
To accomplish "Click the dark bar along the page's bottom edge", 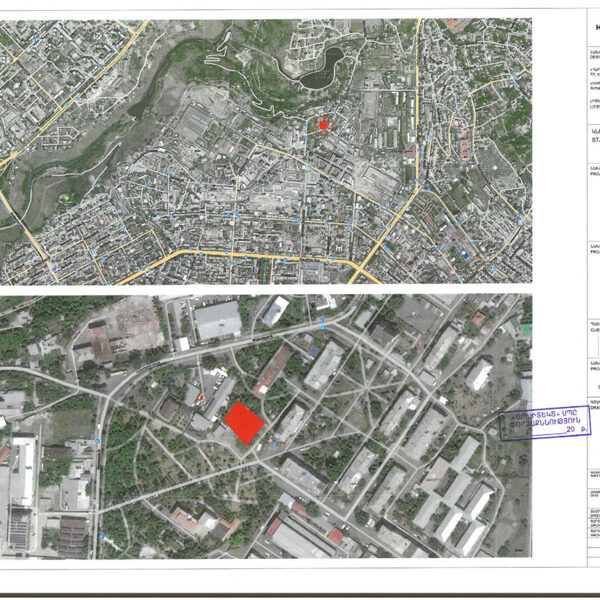I will click(x=300, y=593).
